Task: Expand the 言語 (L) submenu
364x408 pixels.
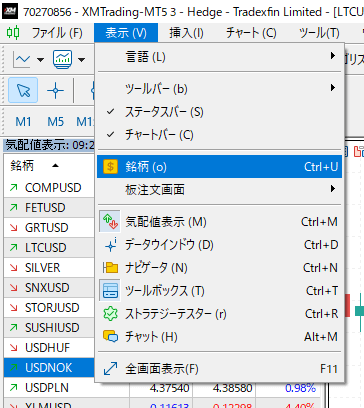Action: click(x=220, y=57)
